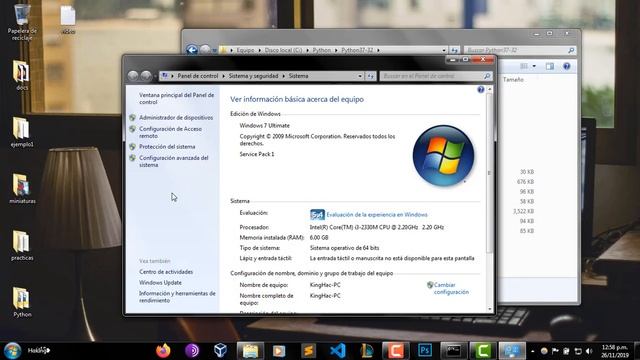
Task: Click the Tamaño column header in Explorer
Action: pyautogui.click(x=513, y=80)
